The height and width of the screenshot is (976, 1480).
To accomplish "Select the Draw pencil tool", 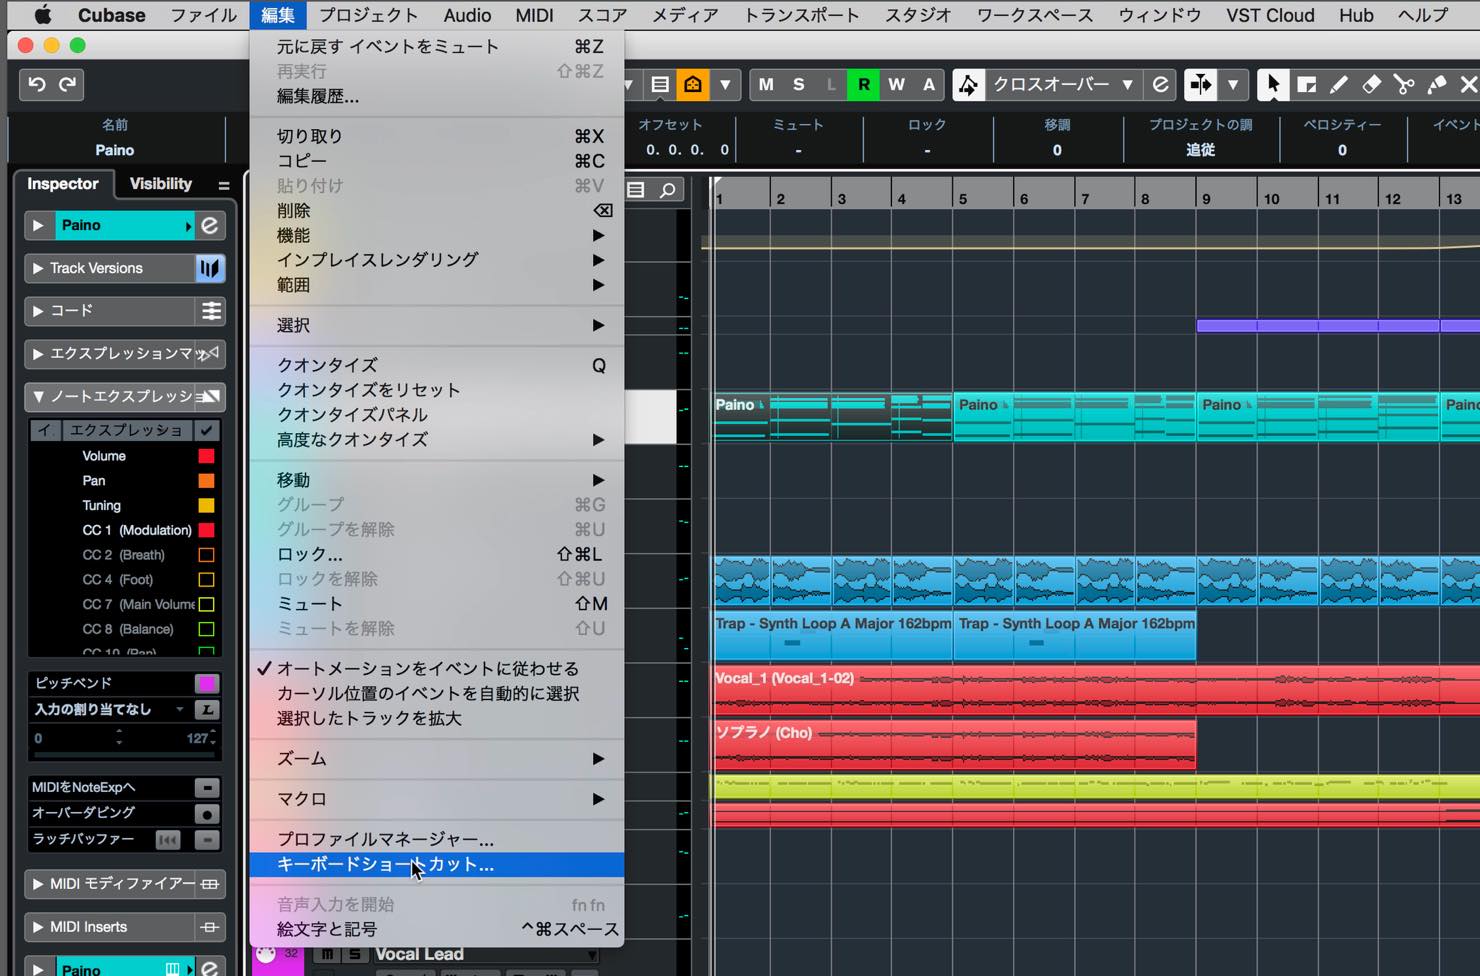I will pos(1338,85).
